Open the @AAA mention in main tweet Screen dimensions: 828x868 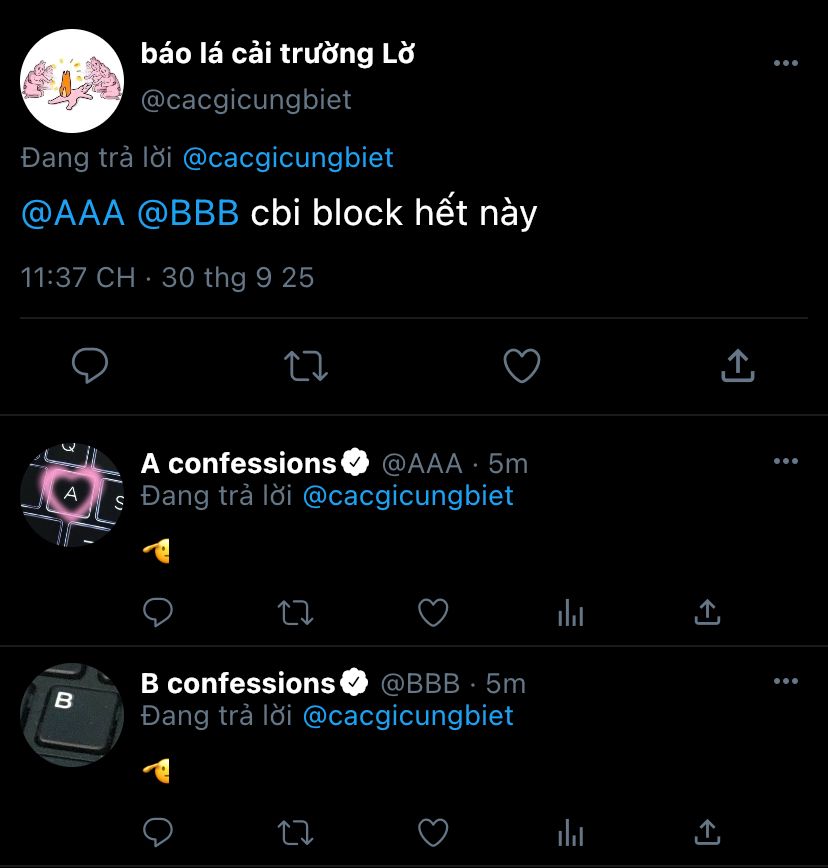pos(73,213)
